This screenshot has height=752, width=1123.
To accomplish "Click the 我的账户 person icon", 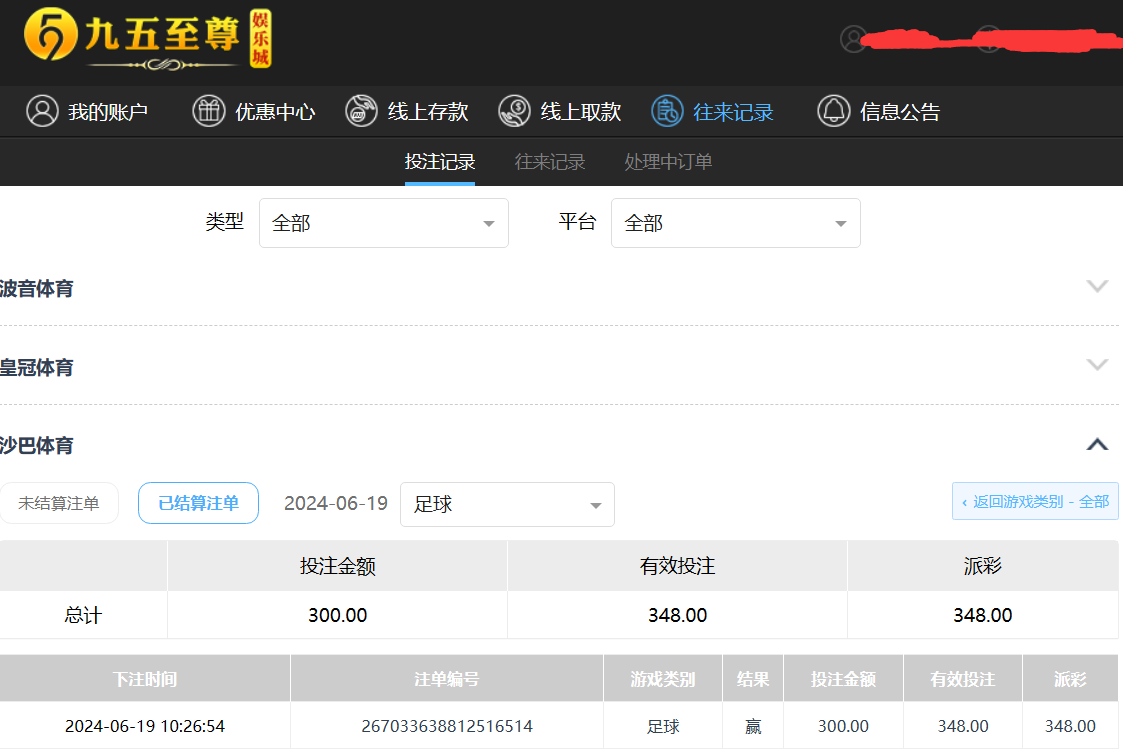I will pos(42,111).
